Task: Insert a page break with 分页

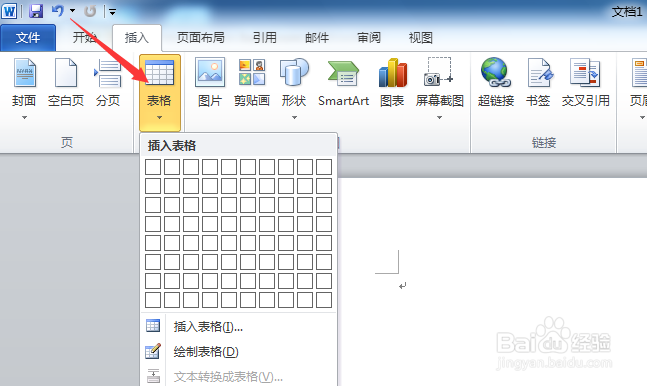Action: pyautogui.click(x=108, y=83)
